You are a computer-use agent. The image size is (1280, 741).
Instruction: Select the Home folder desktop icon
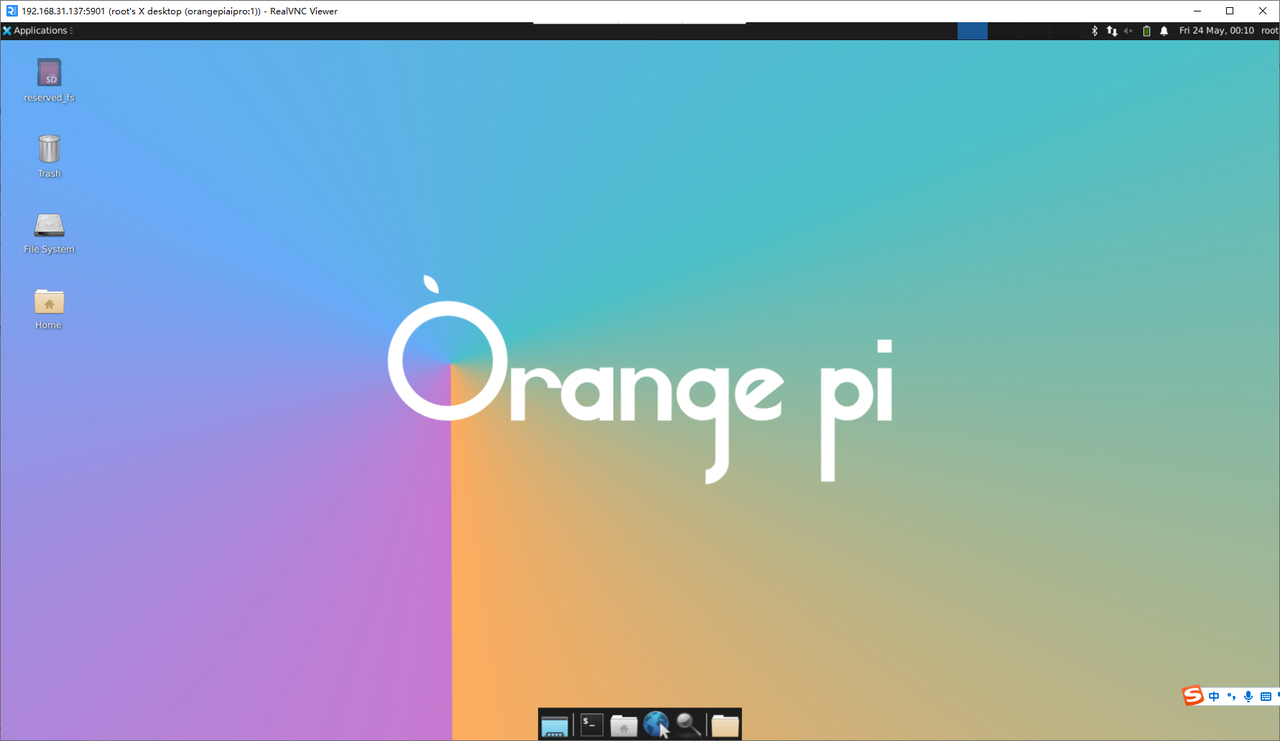(x=49, y=308)
